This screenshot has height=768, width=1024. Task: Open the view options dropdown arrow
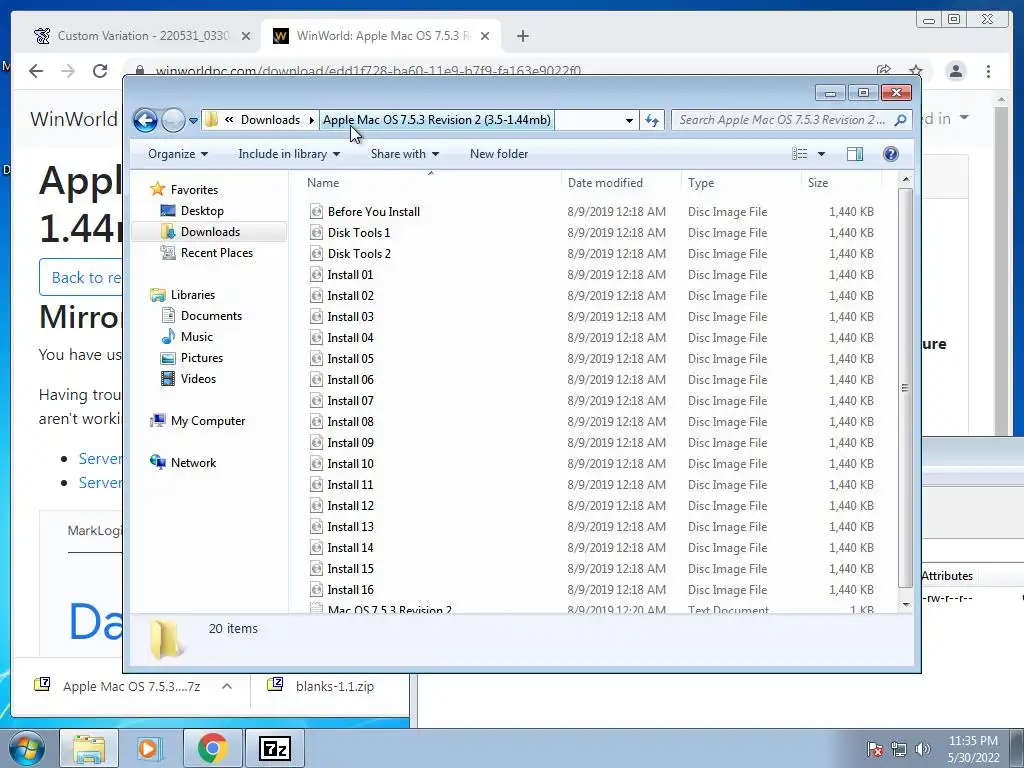(822, 154)
